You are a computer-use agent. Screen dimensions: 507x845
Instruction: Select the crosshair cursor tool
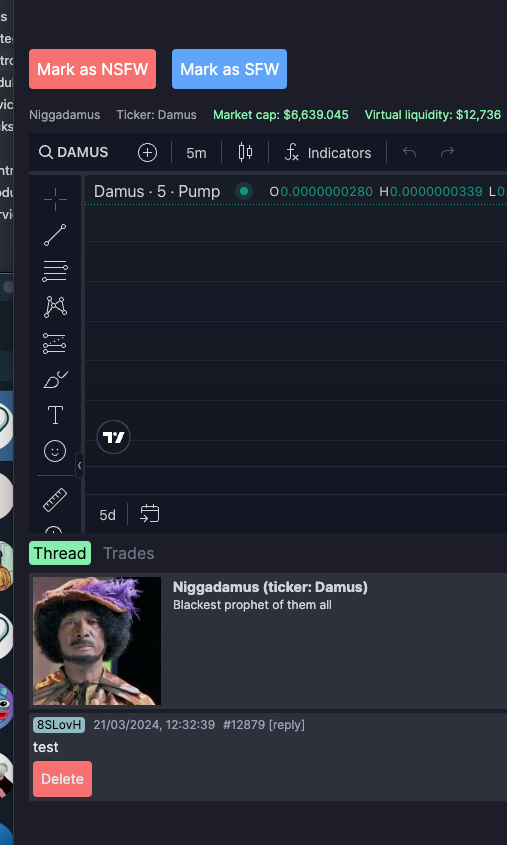point(55,200)
